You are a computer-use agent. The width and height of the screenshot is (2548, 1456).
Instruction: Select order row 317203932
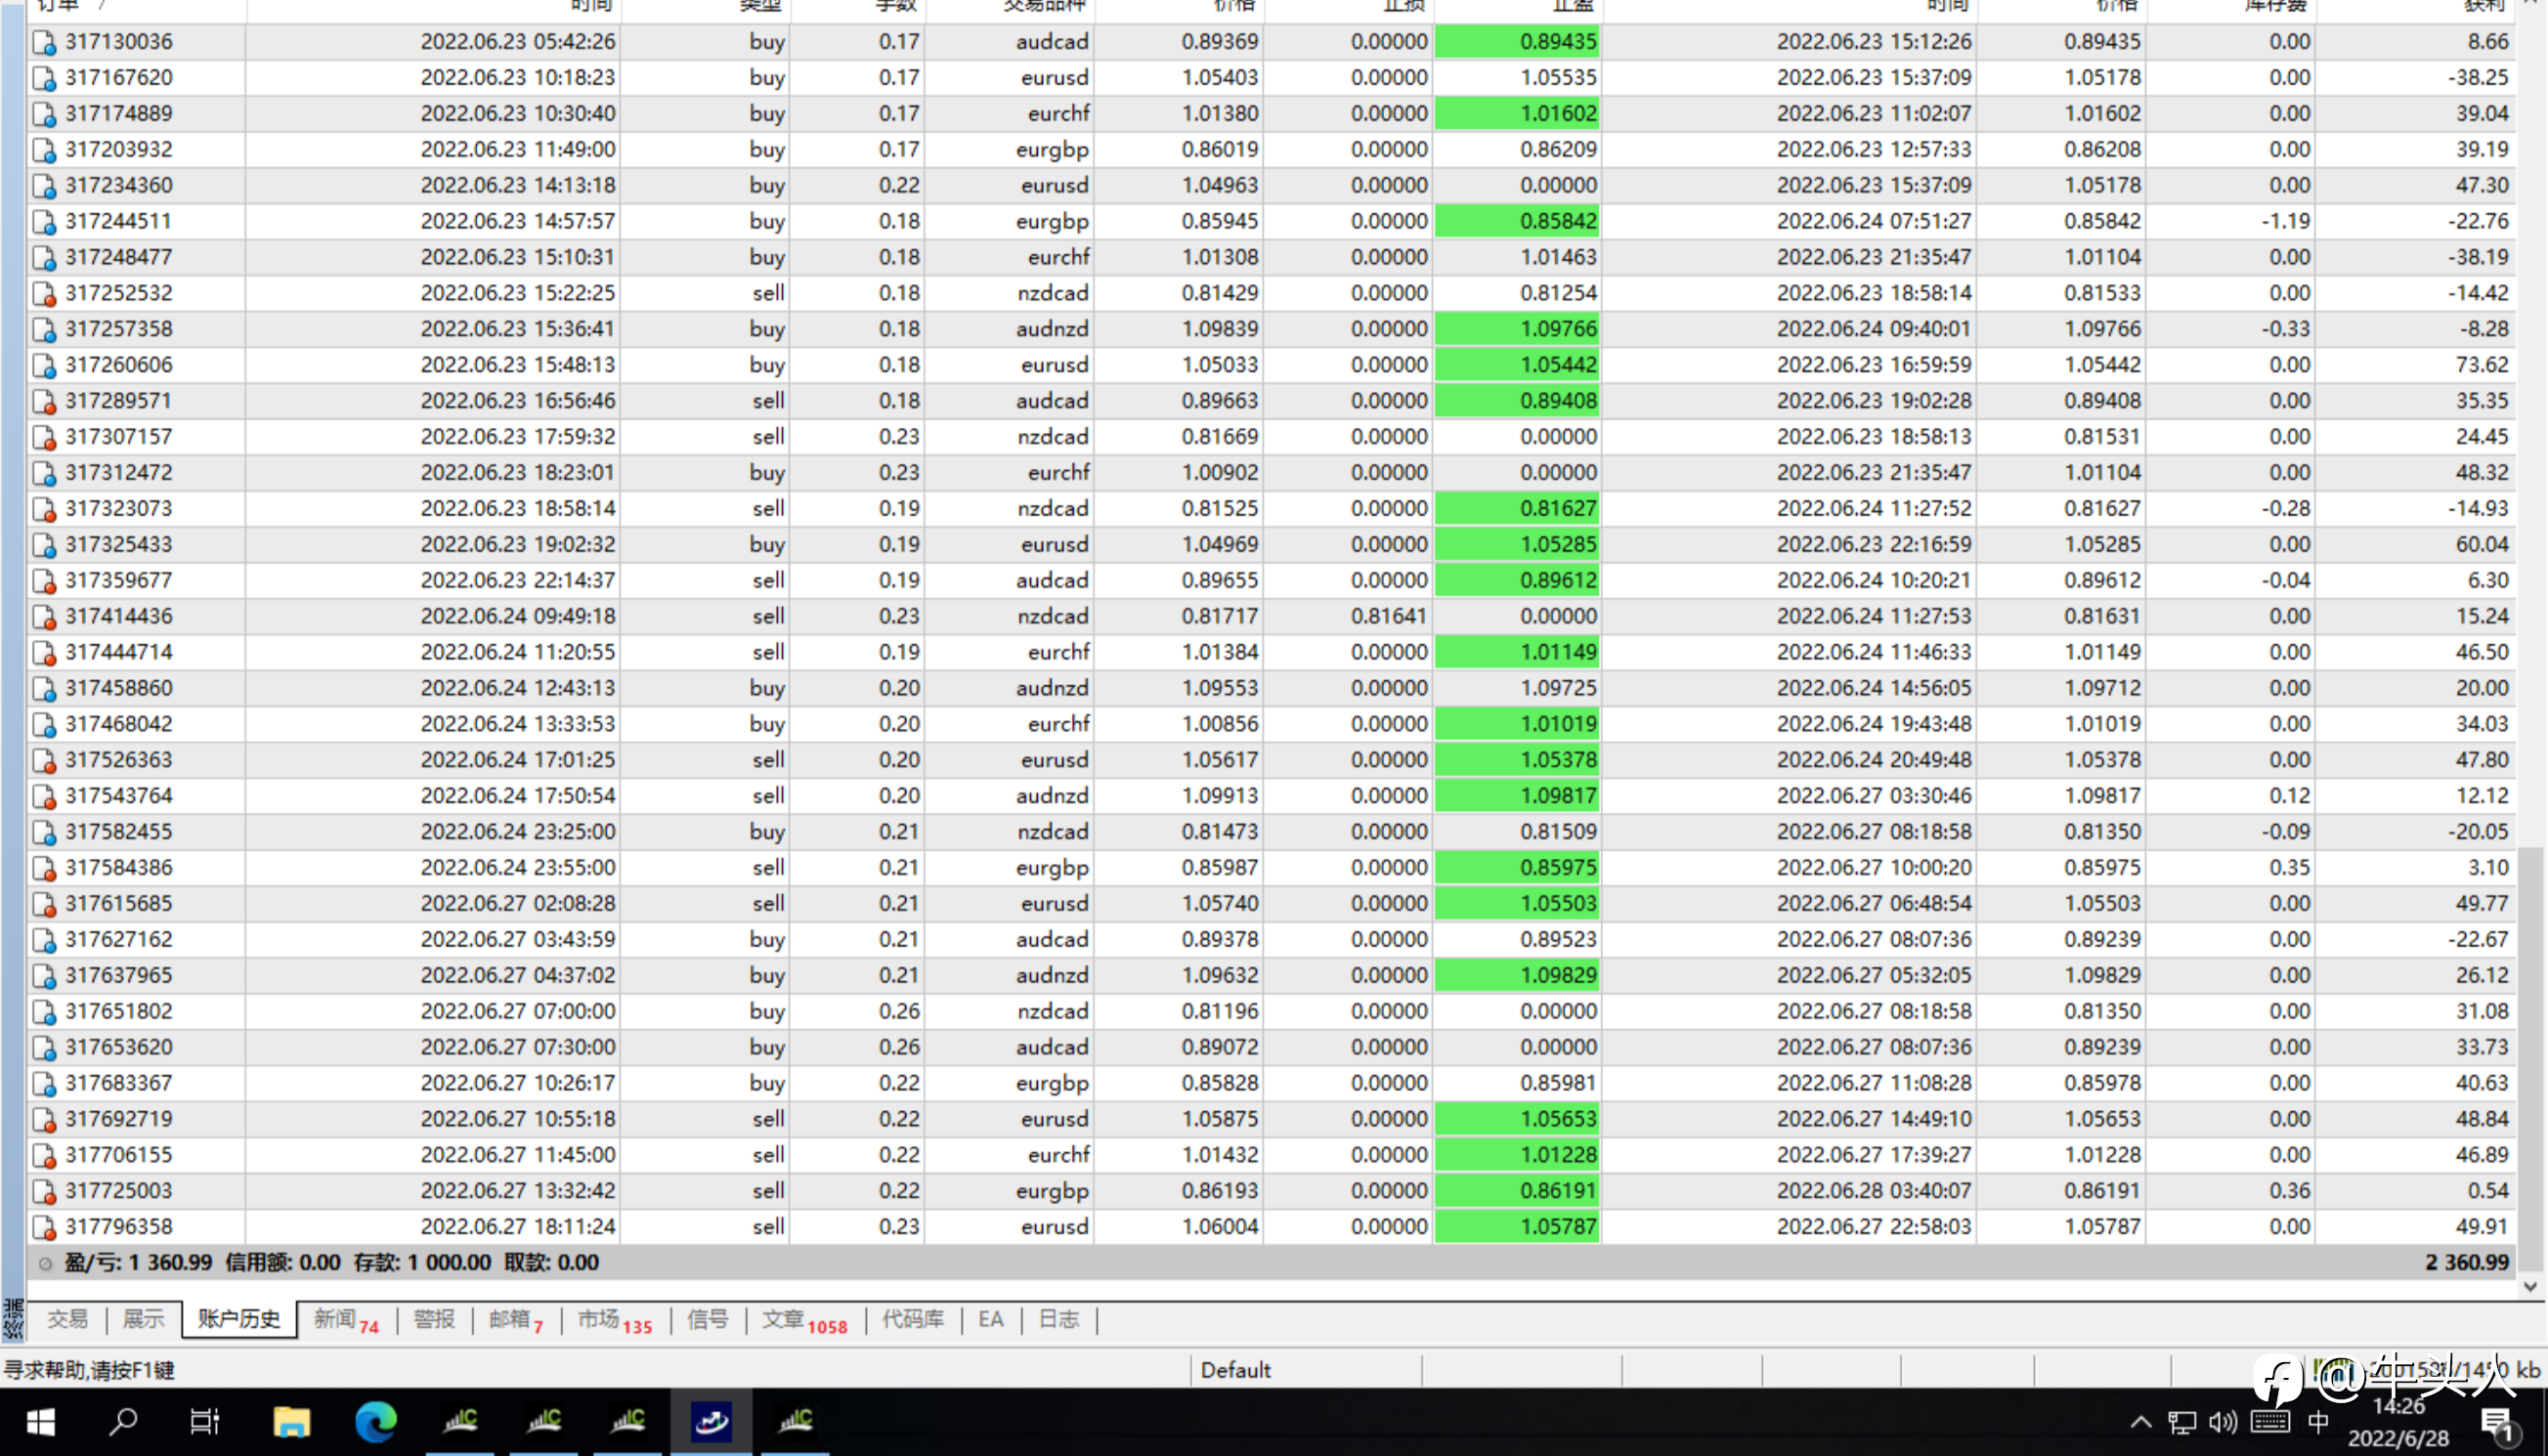(1270, 150)
